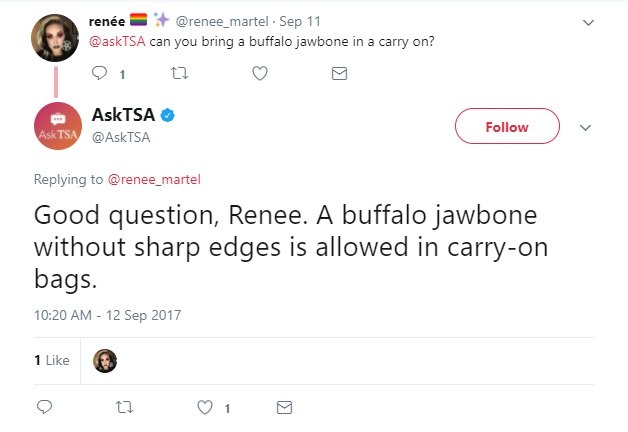
Task: Open the AskTSA tweet more-options chevron
Action: (x=587, y=127)
